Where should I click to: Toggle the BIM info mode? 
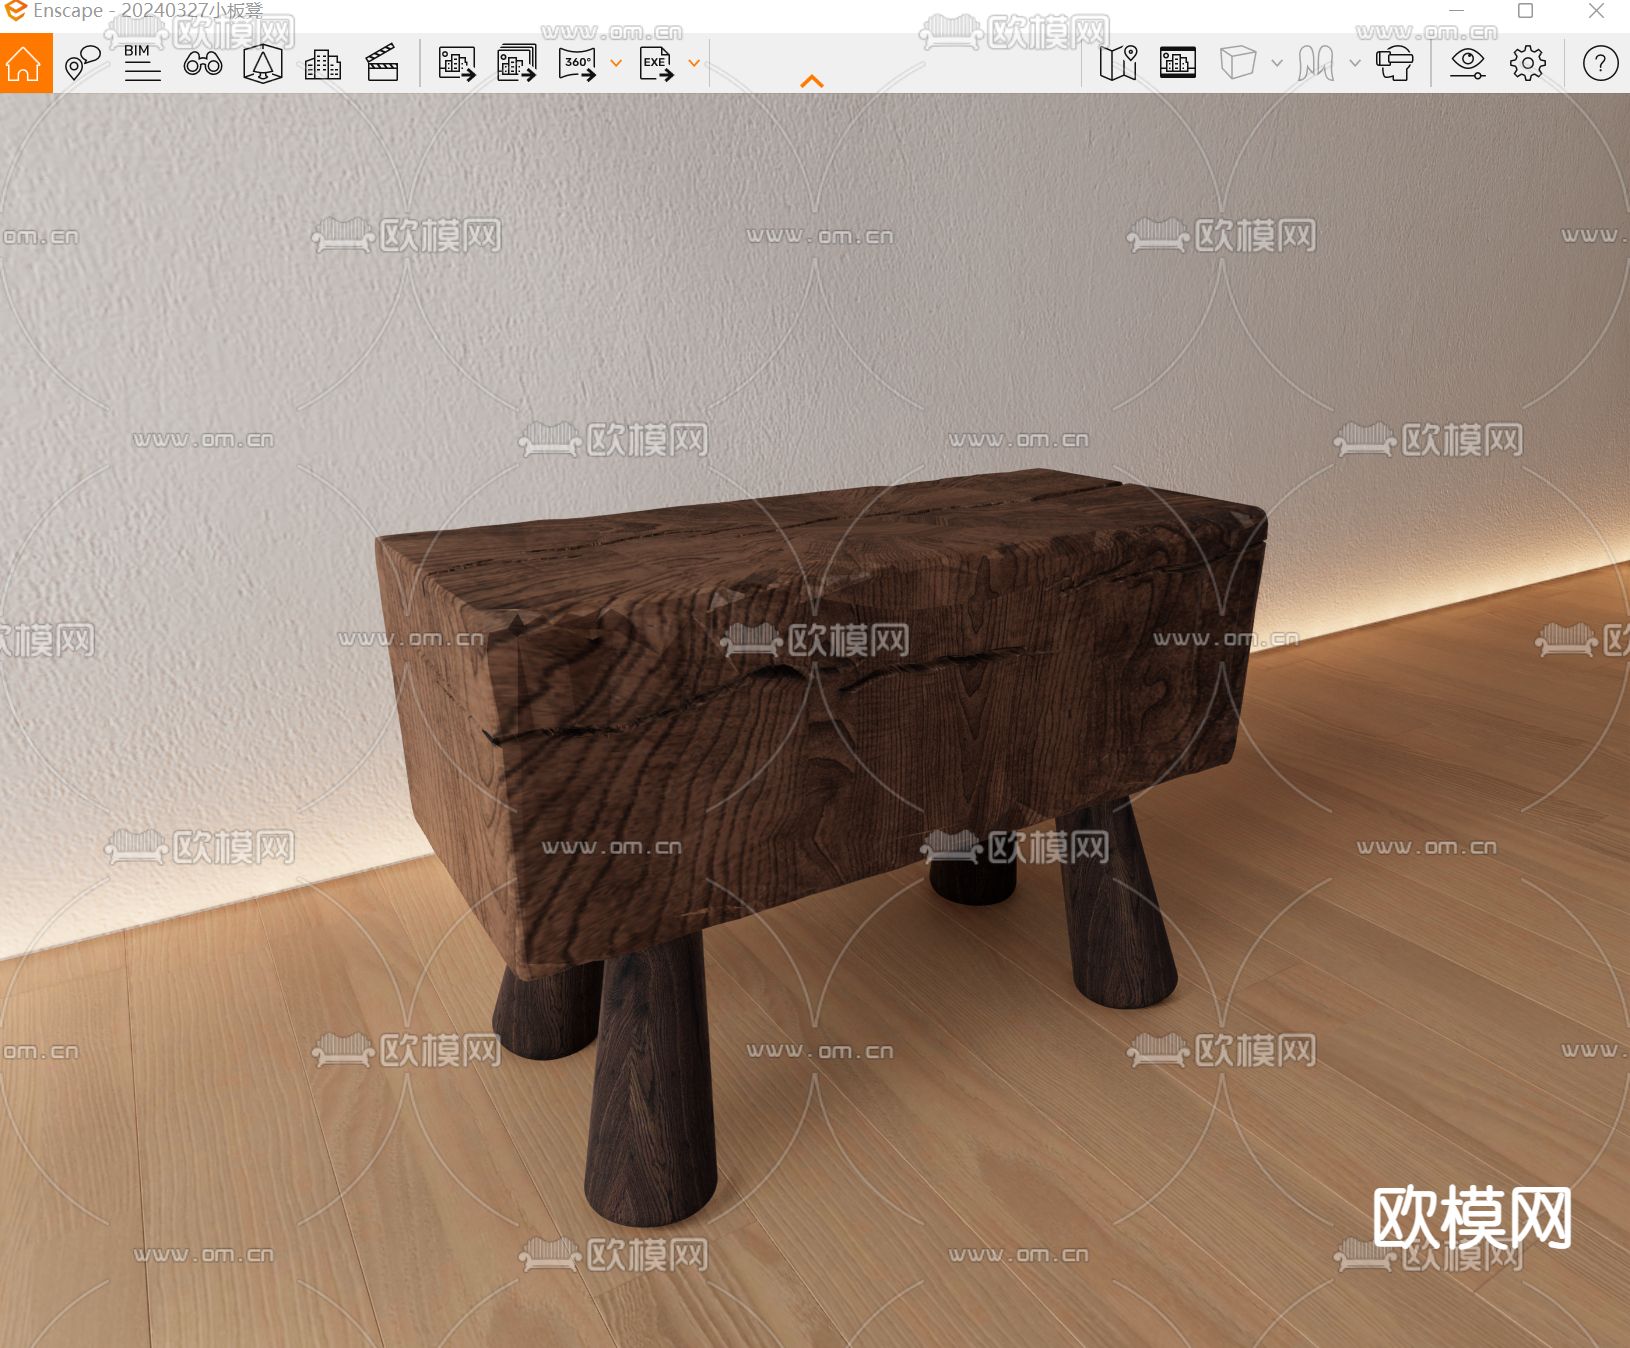(x=142, y=63)
